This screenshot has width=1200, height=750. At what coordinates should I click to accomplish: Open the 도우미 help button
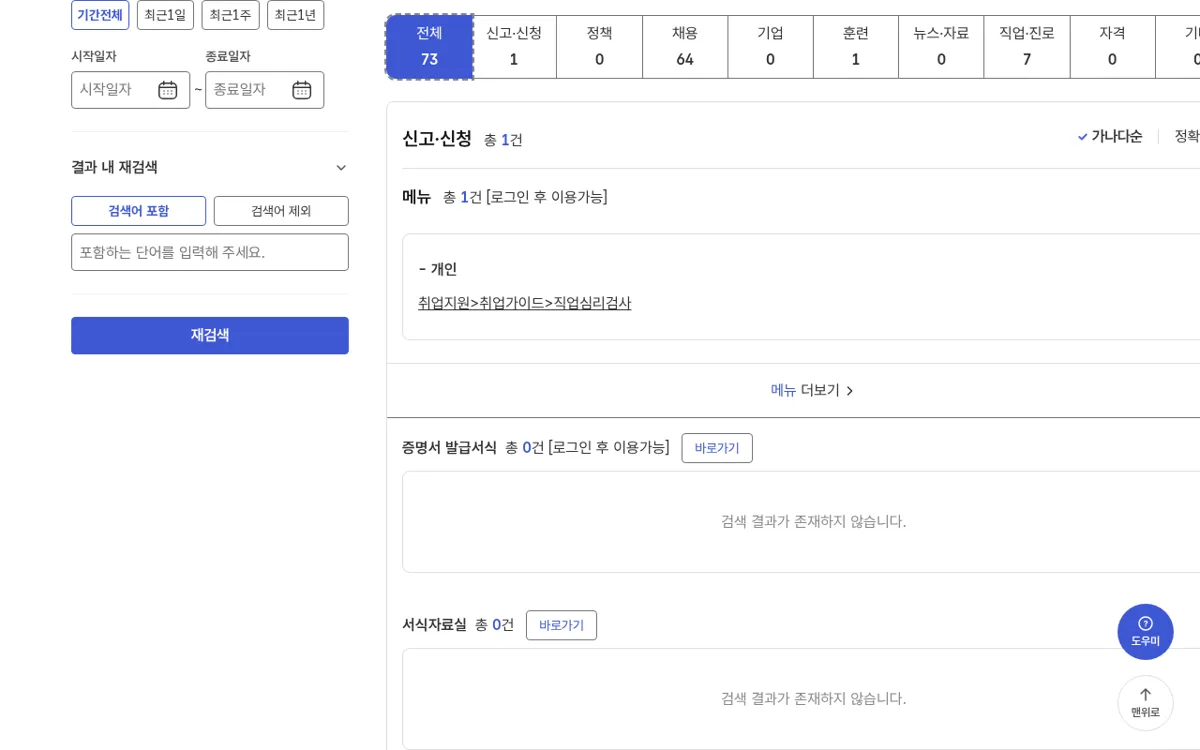pos(1145,631)
